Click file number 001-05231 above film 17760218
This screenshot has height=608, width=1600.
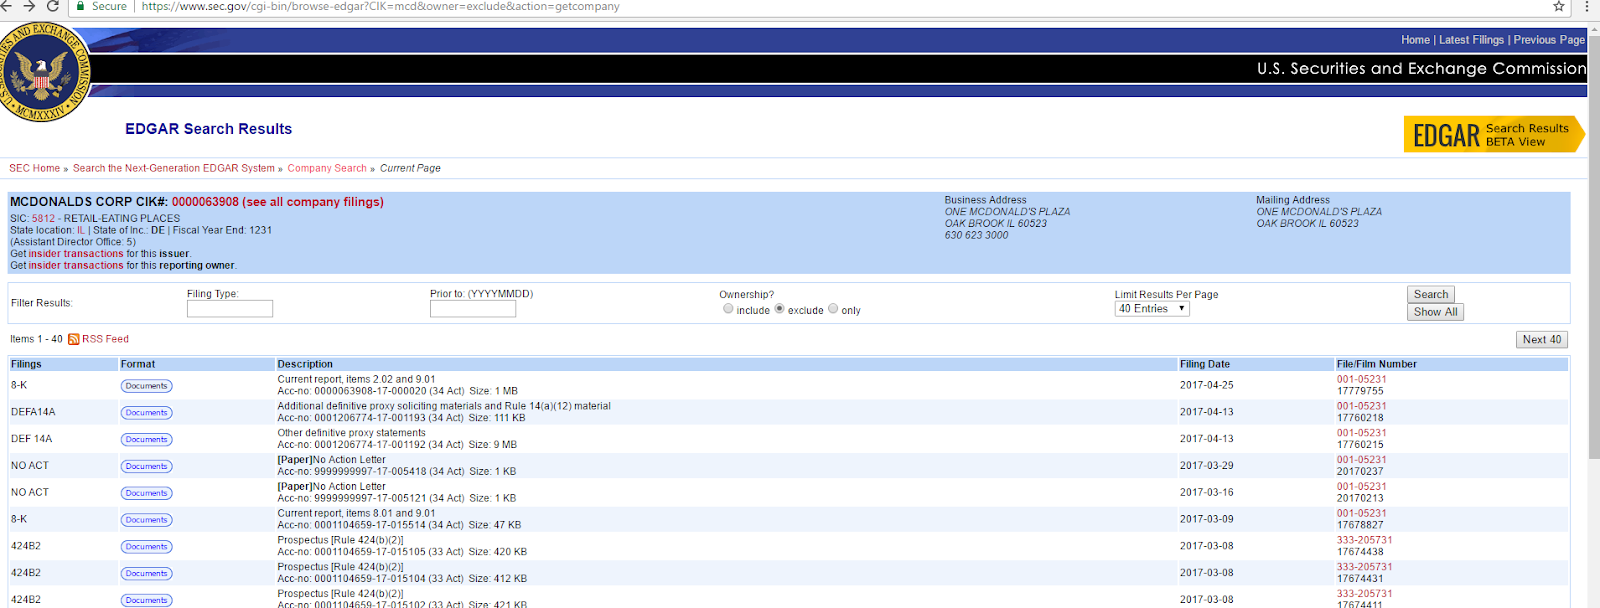tap(1362, 407)
